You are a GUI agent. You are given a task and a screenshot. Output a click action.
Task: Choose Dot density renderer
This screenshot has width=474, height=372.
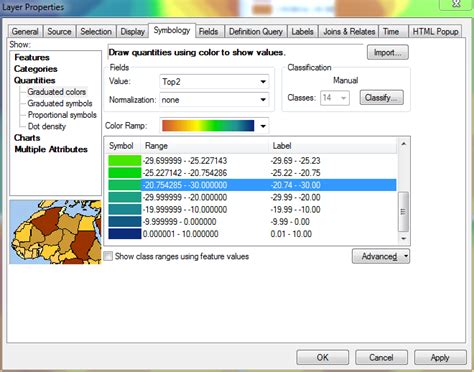pyautogui.click(x=47, y=126)
